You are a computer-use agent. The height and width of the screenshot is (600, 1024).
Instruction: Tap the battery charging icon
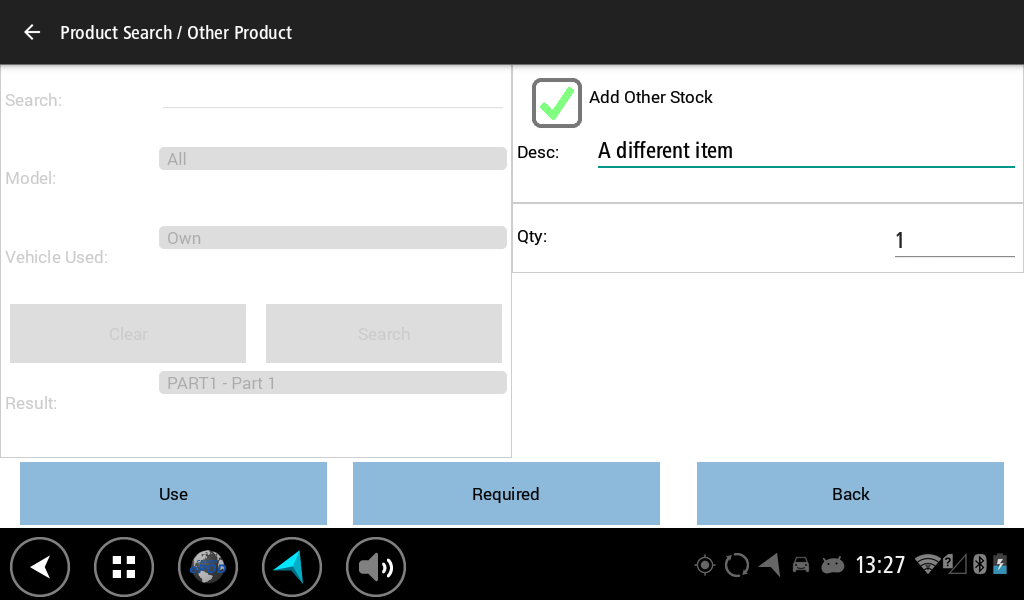1000,564
